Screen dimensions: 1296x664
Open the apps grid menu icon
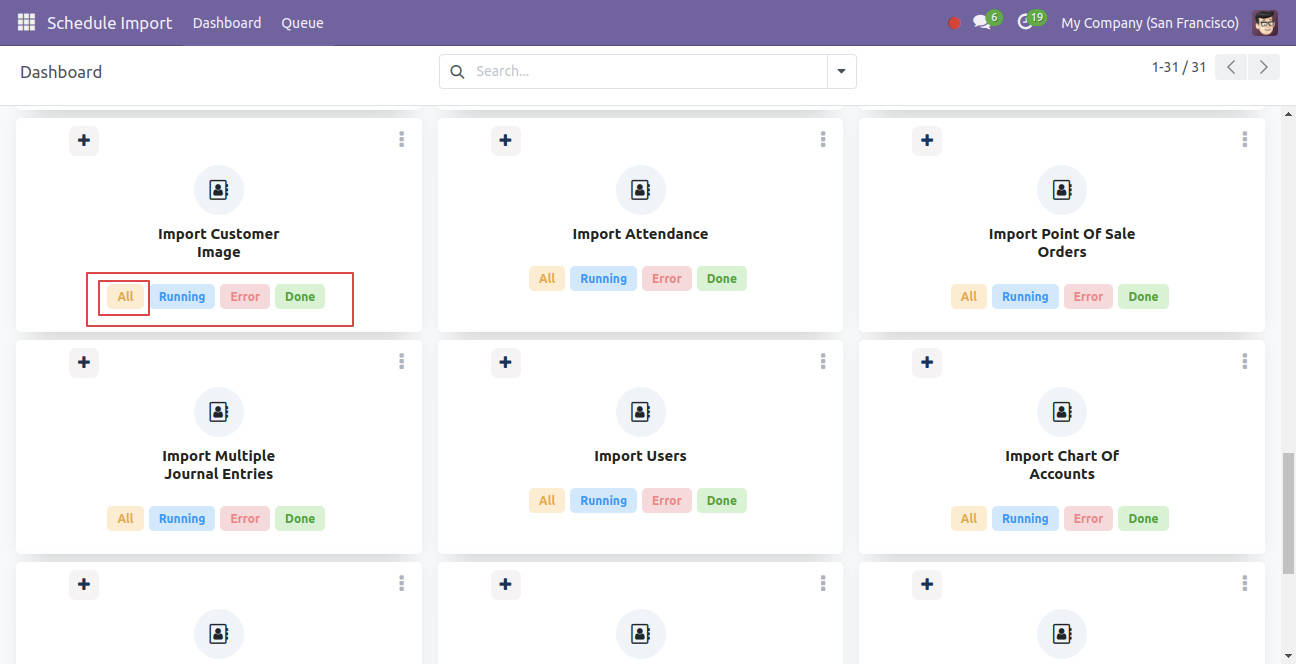click(x=26, y=22)
